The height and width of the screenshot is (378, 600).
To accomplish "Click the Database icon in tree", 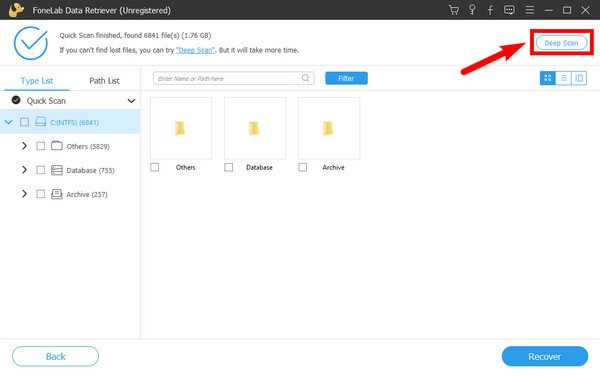I will 57,170.
